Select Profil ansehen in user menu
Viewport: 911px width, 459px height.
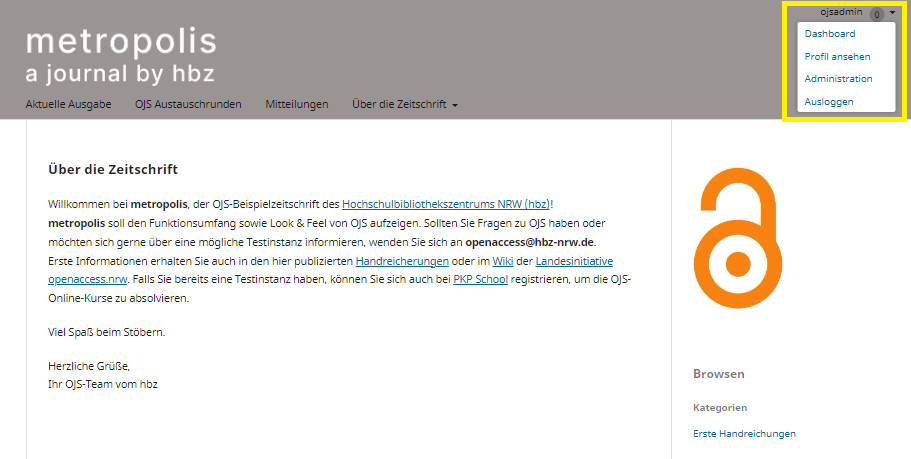[x=837, y=57]
